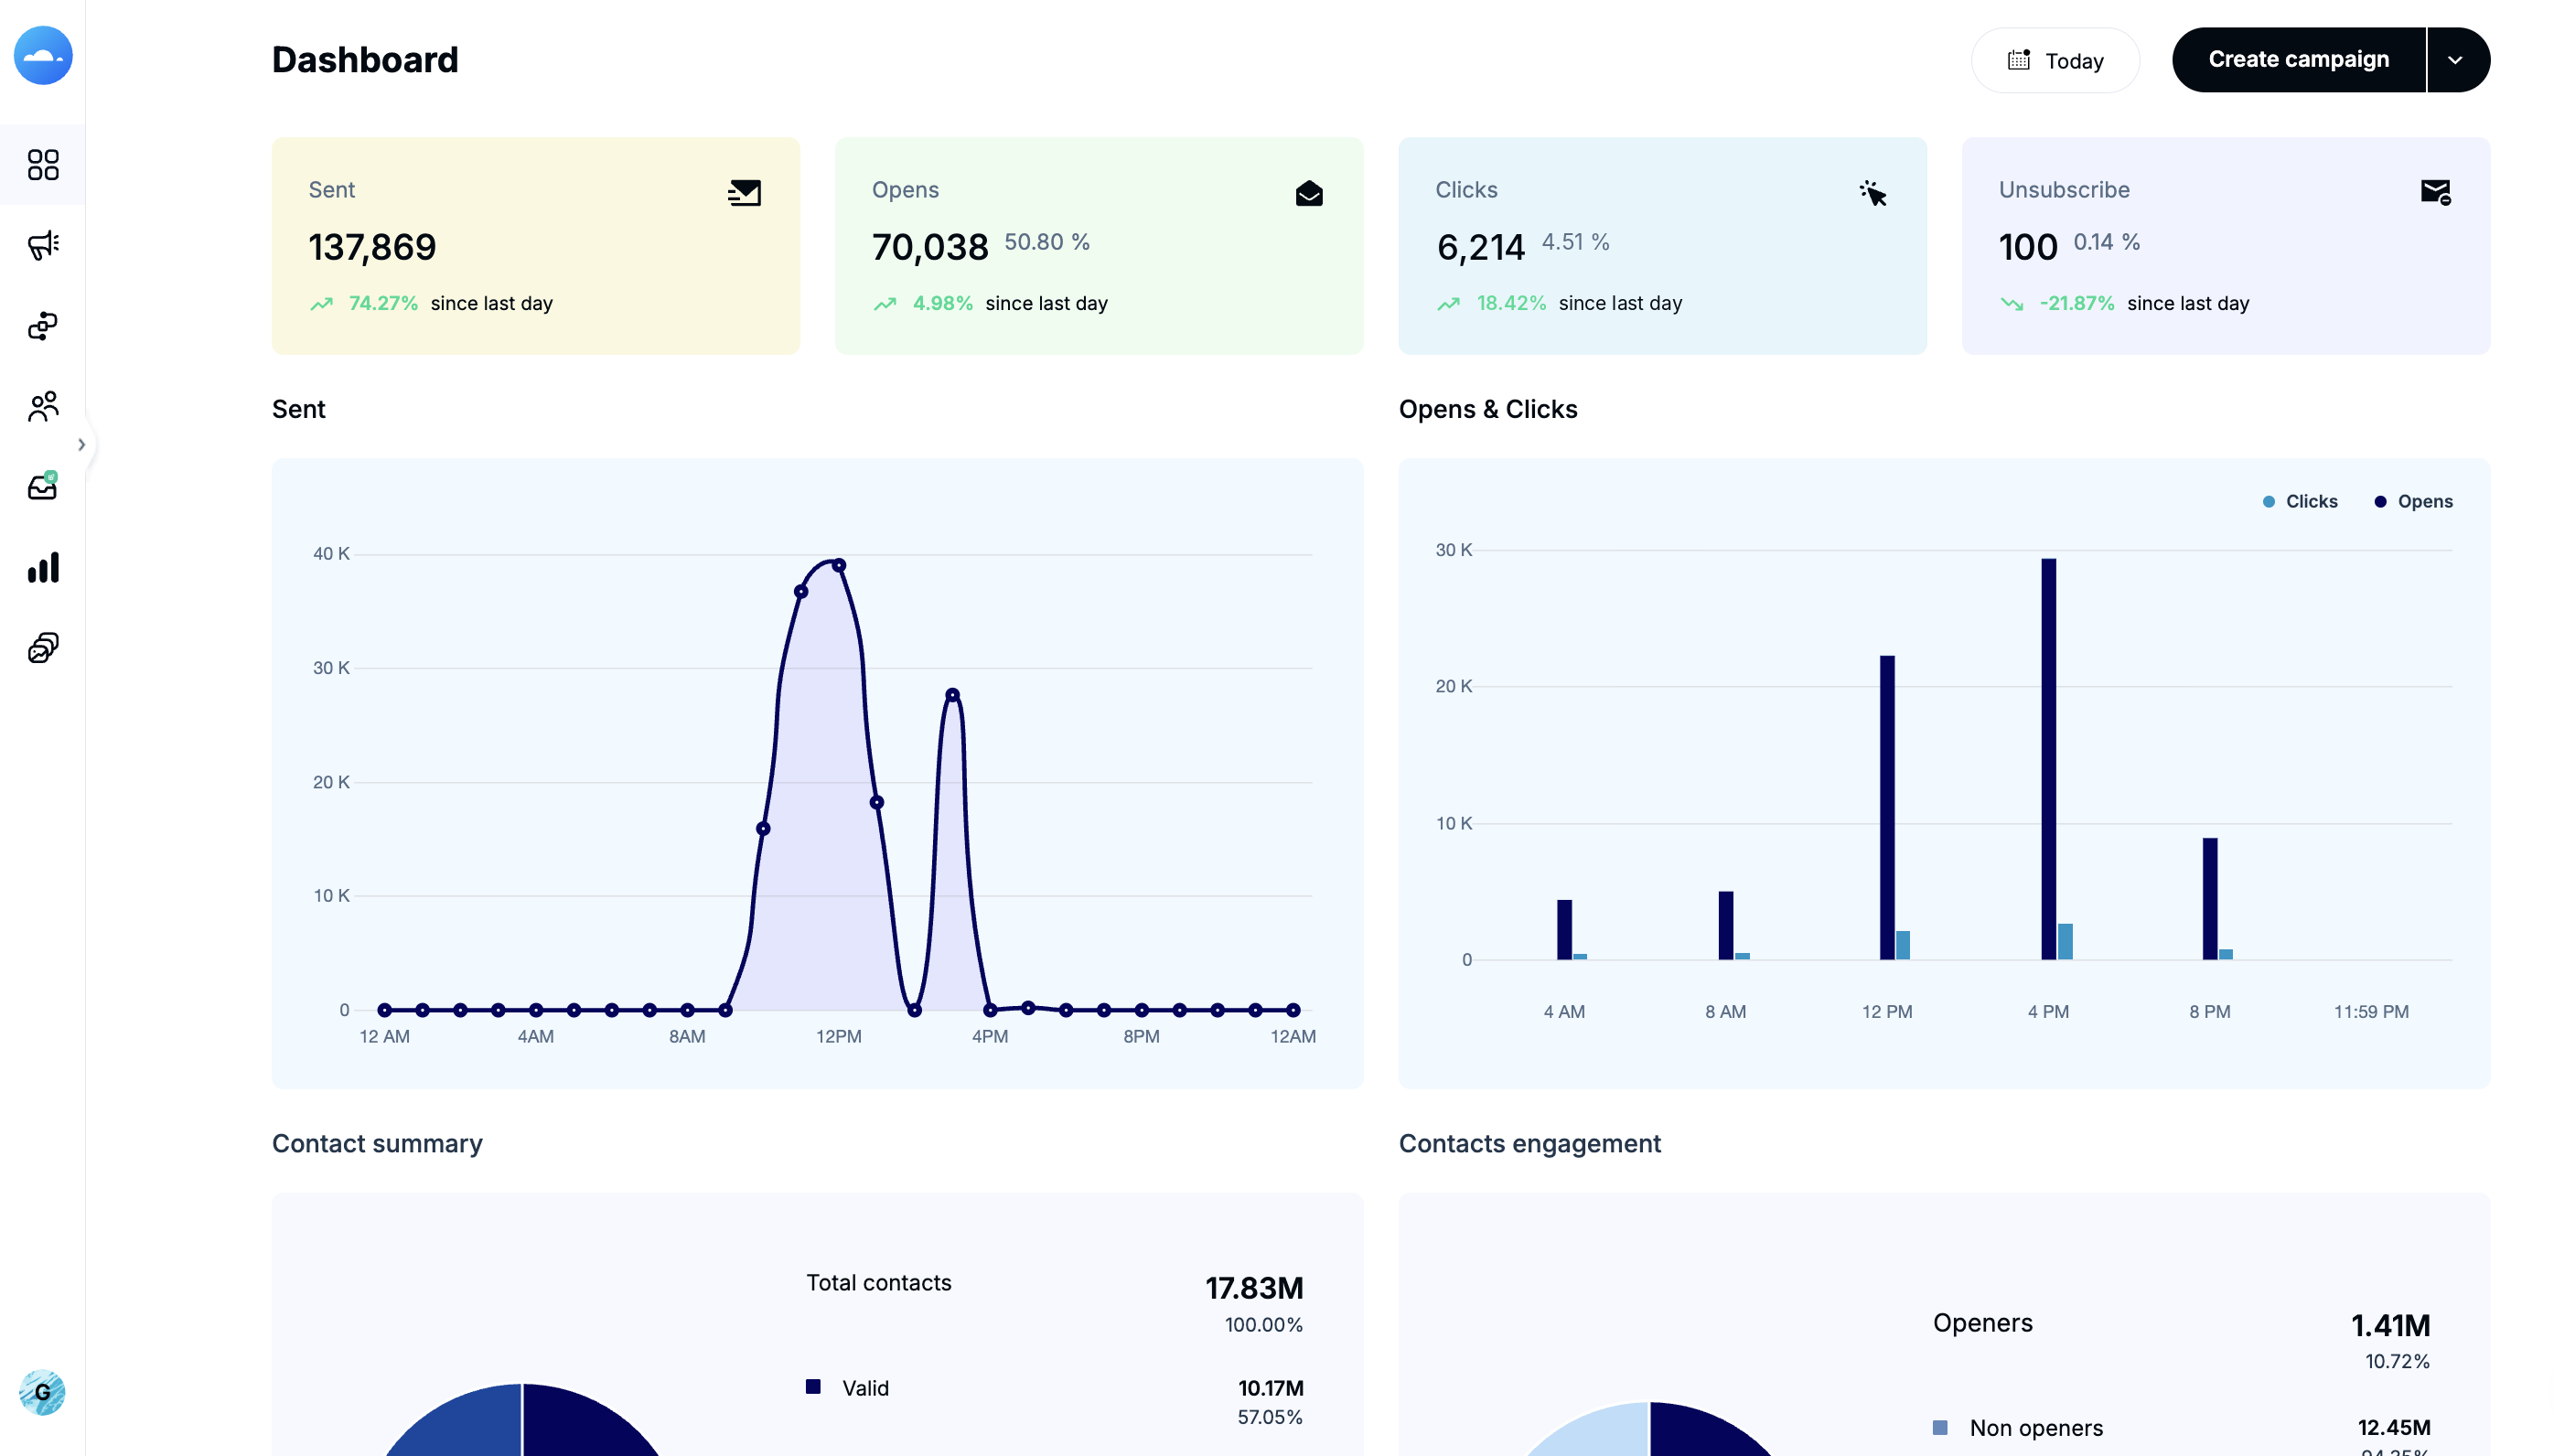Viewport: 2554px width, 1456px height.
Task: Click the Create campaign button
Action: 2298,60
